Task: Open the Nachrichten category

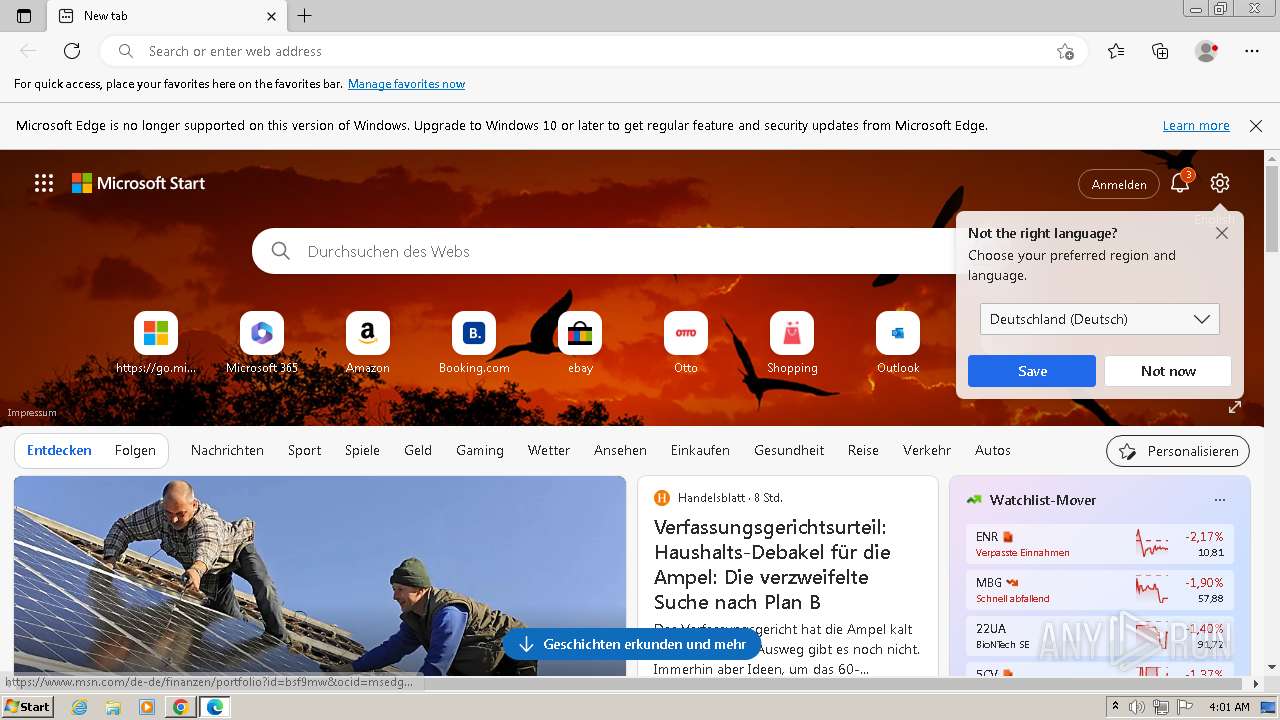Action: coord(227,450)
